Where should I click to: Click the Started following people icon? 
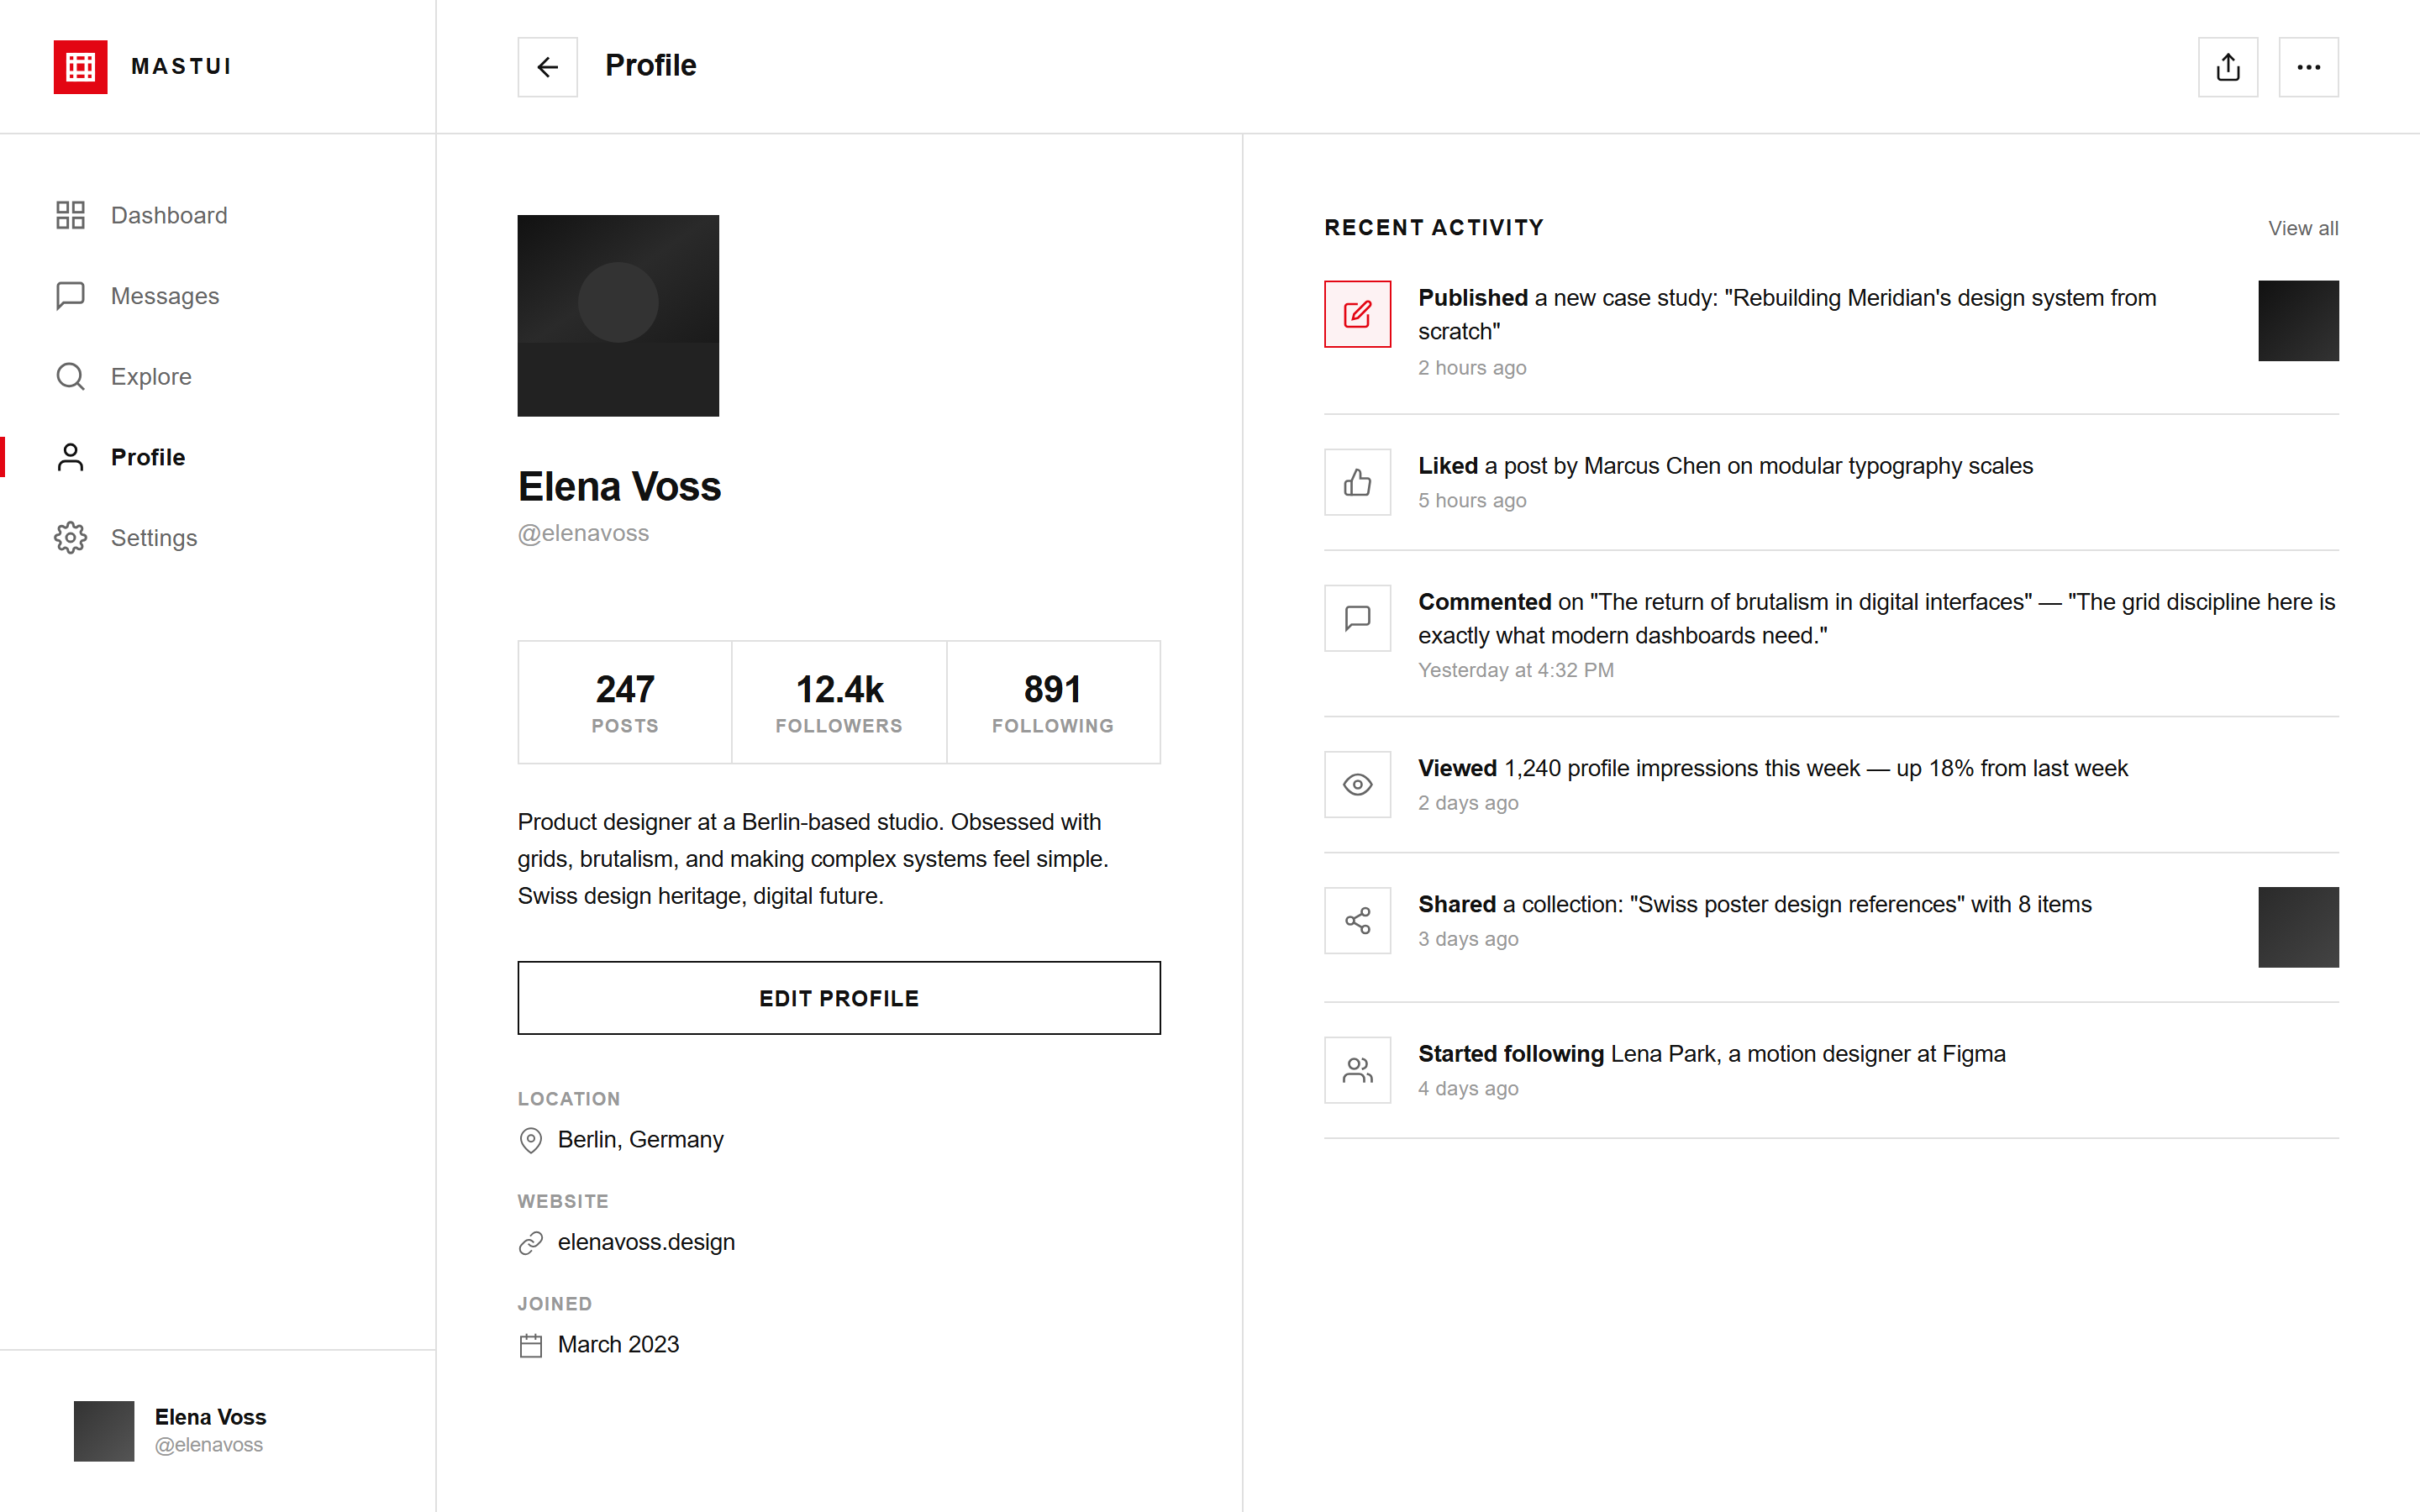1357,1070
